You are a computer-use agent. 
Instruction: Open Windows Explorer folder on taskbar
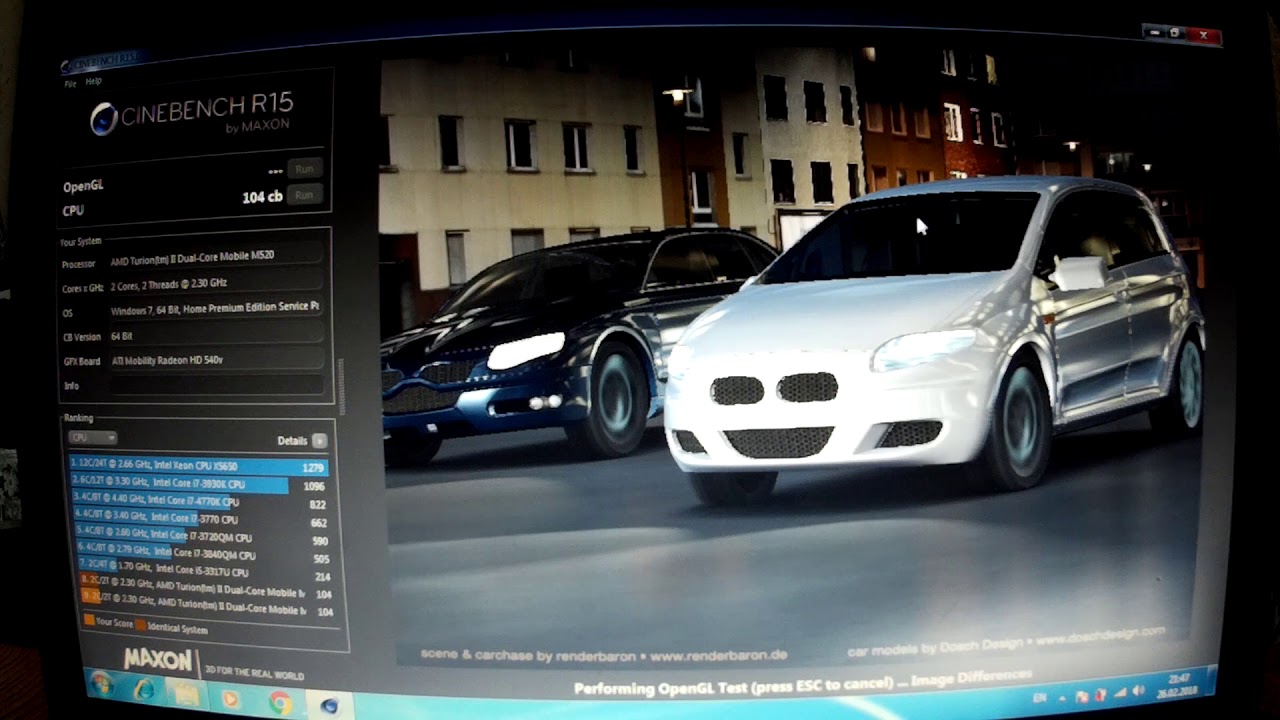(x=185, y=694)
